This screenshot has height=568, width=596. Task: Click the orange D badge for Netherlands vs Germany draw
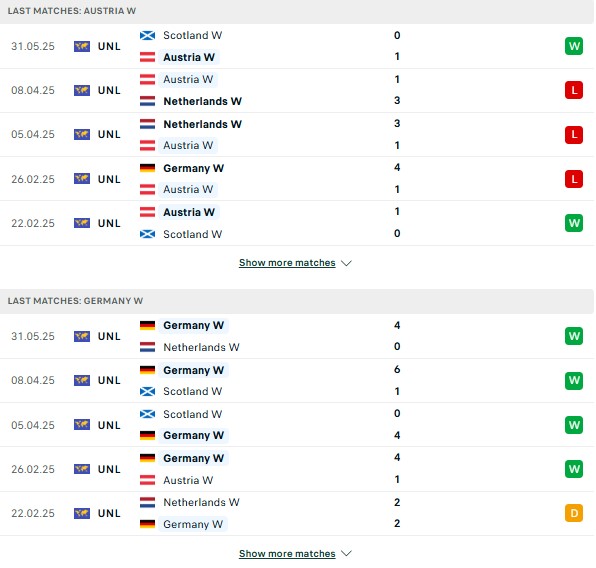coord(574,513)
